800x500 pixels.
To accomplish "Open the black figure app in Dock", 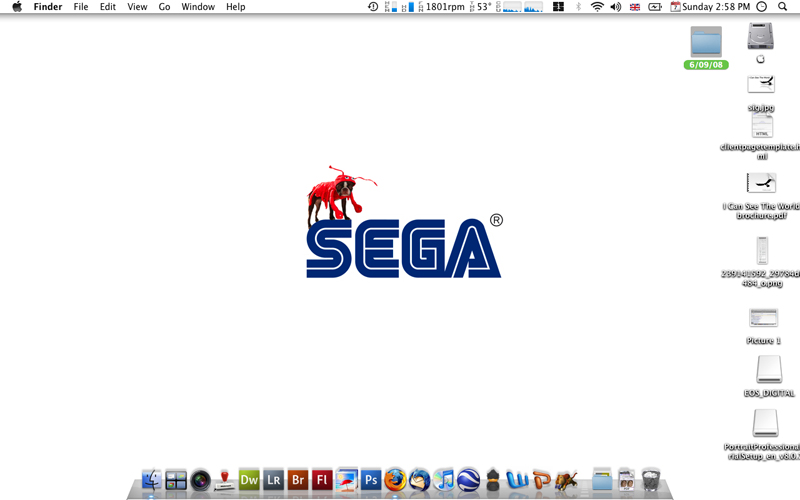I will tap(493, 480).
